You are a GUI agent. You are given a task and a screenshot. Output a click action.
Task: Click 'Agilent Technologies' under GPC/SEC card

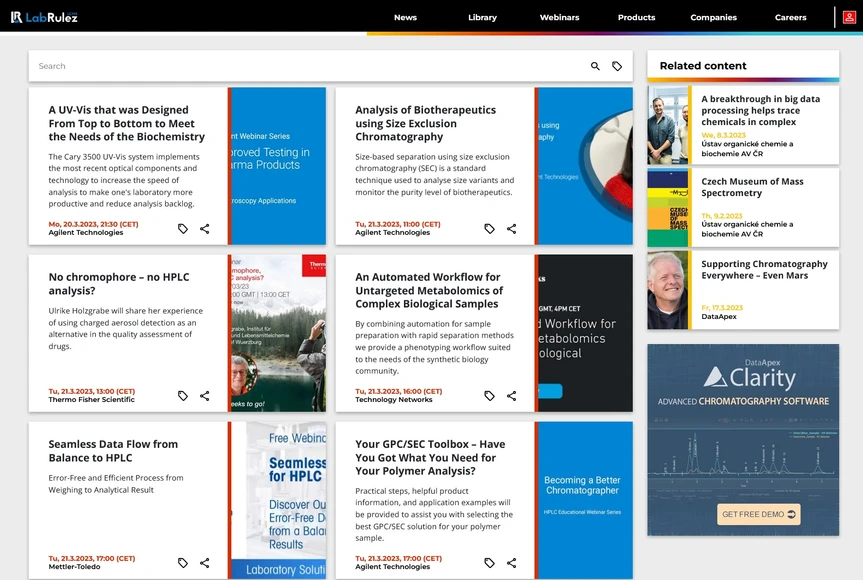point(392,566)
